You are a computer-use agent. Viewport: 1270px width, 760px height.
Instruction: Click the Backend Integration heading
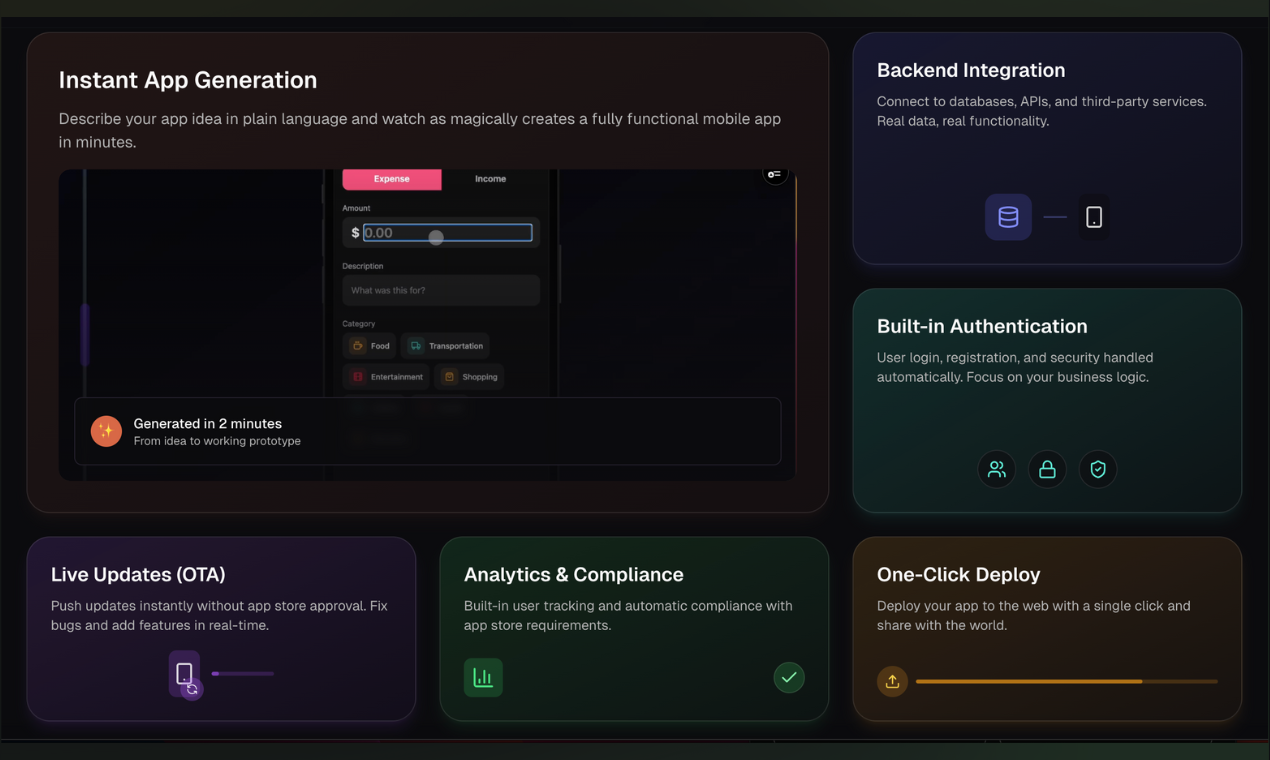[x=971, y=70]
